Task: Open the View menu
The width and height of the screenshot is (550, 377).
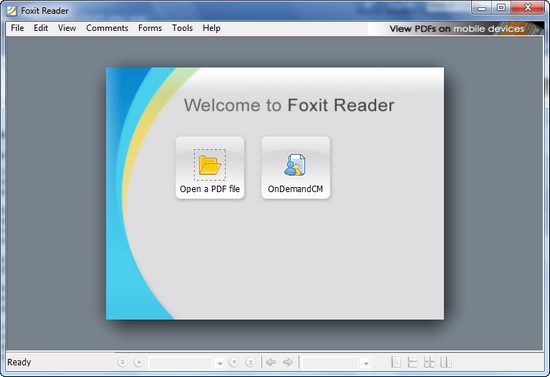Action: coord(67,28)
